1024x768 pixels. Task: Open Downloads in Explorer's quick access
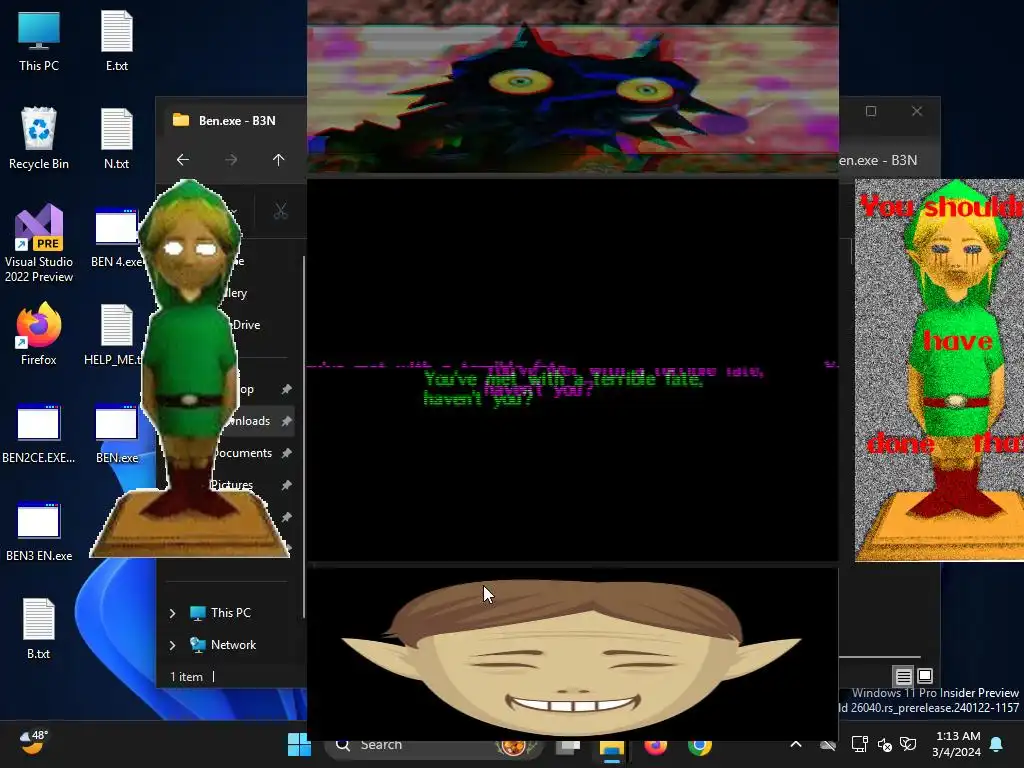click(x=248, y=421)
